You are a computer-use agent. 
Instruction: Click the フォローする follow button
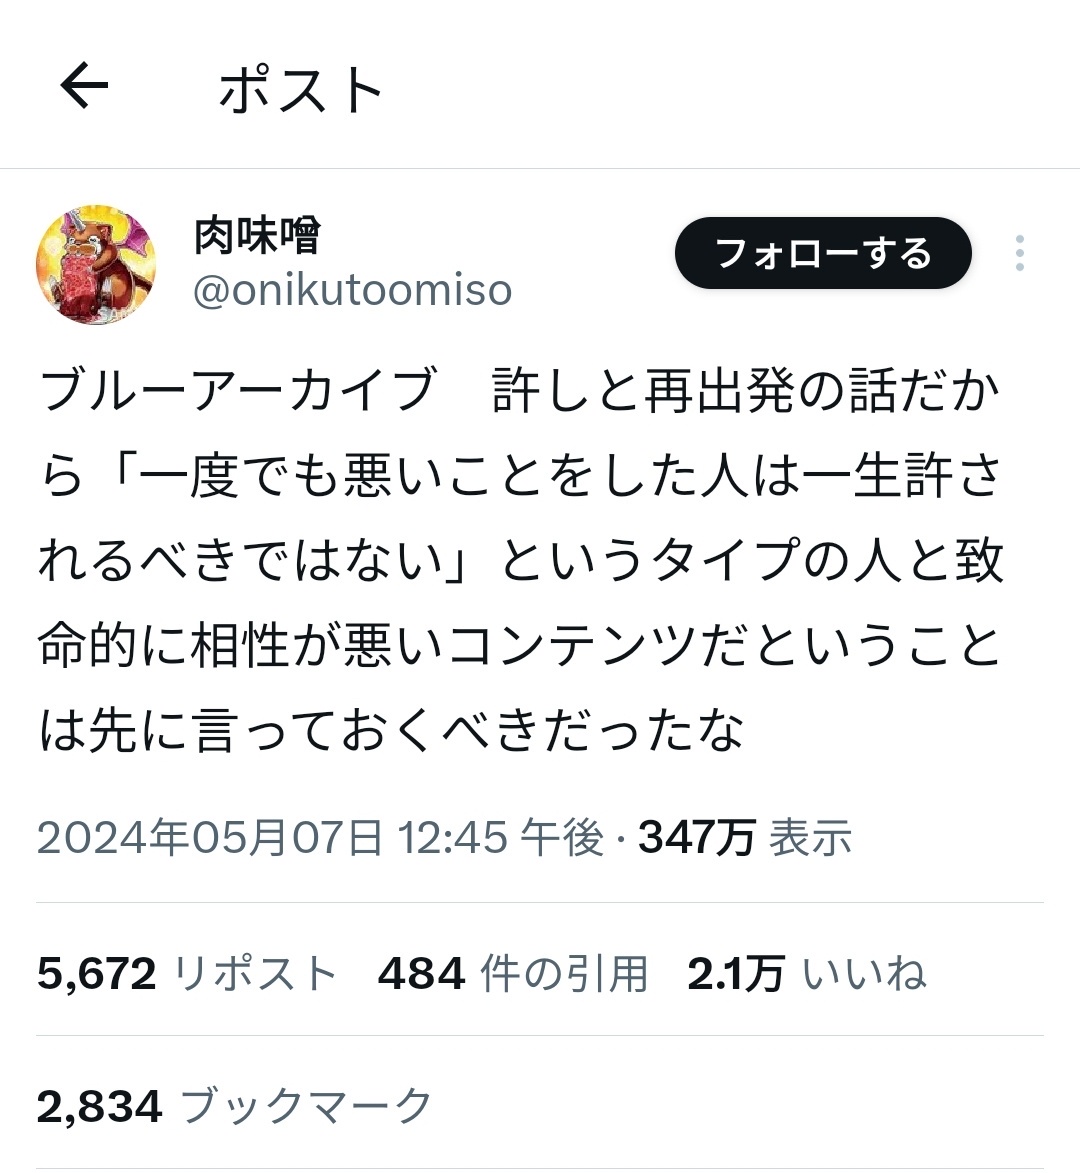(823, 253)
